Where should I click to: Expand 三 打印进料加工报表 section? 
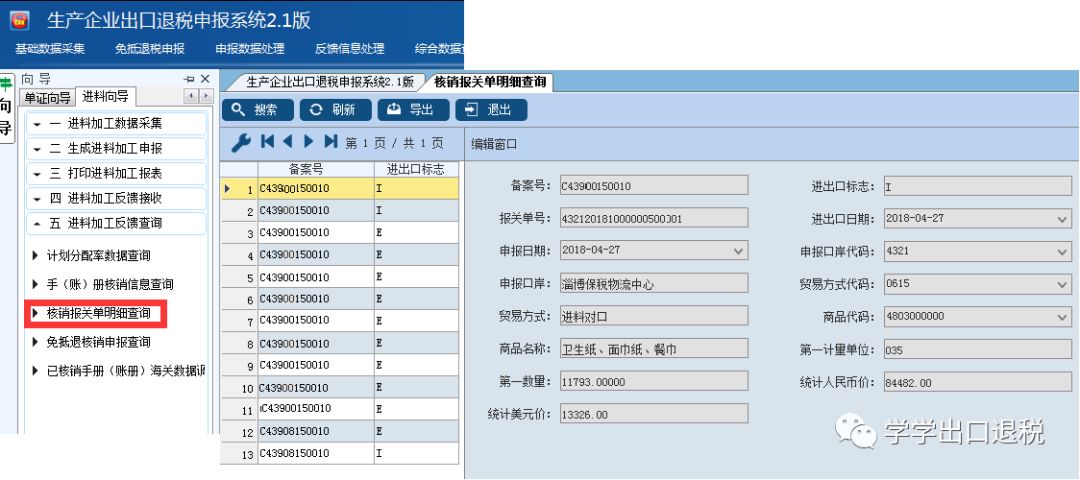(x=116, y=174)
